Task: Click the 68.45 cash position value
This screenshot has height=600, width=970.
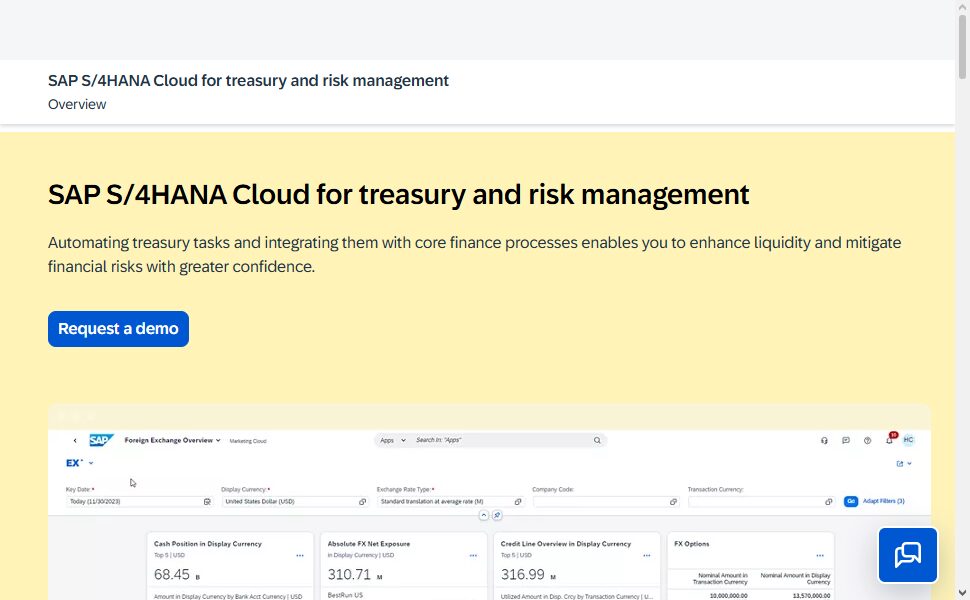Action: tap(171, 575)
